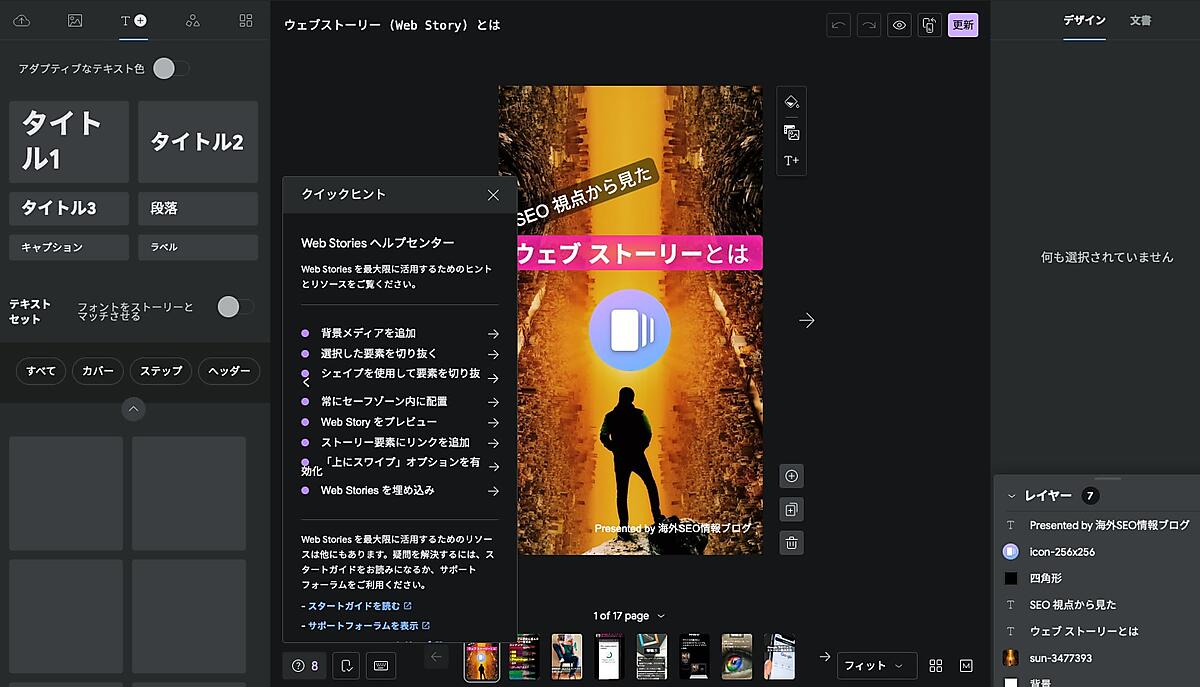Open the keyboard shortcuts icon

[x=381, y=665]
